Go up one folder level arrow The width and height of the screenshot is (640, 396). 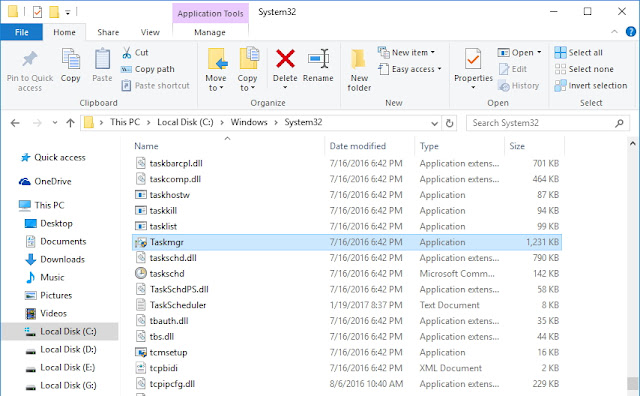click(70, 123)
